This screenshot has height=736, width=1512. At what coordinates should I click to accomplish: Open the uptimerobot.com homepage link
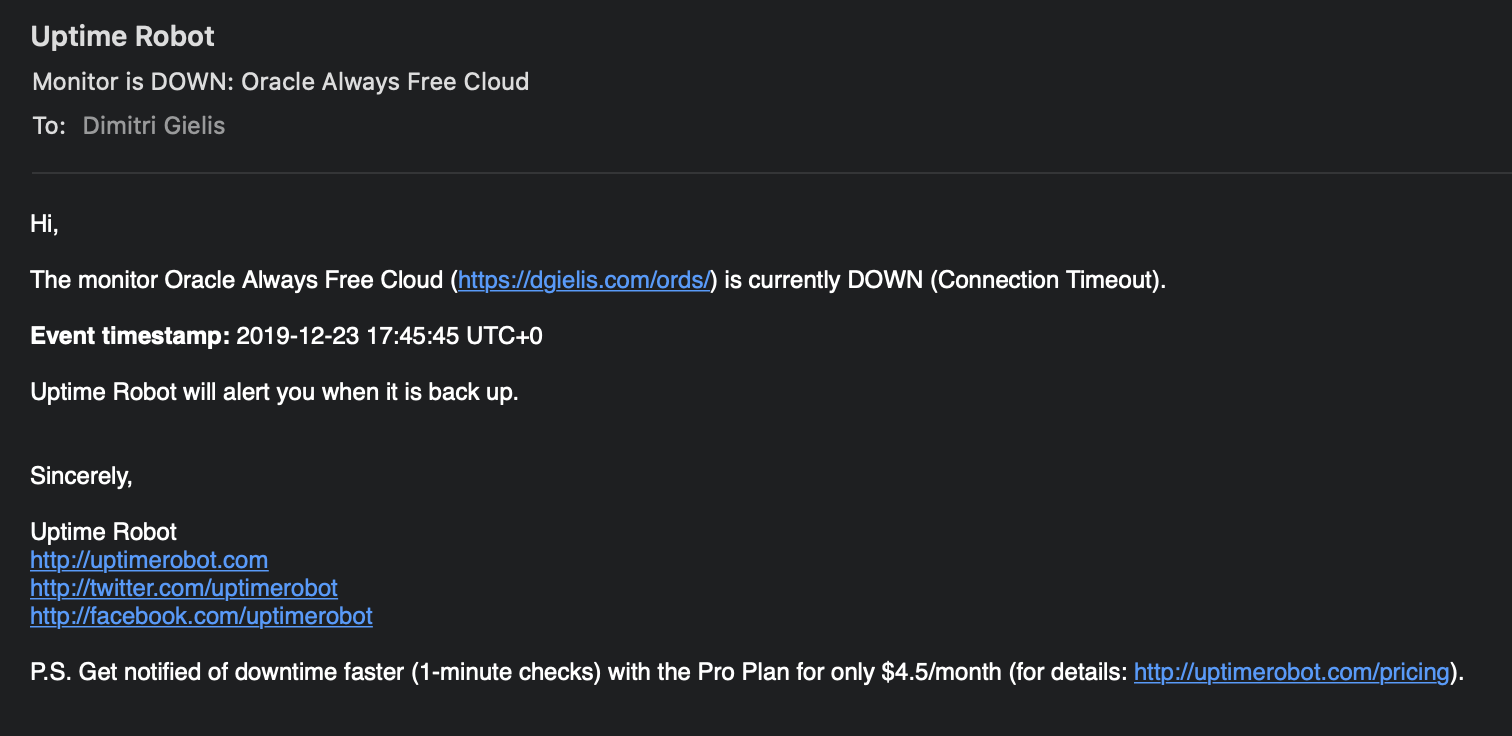click(149, 560)
